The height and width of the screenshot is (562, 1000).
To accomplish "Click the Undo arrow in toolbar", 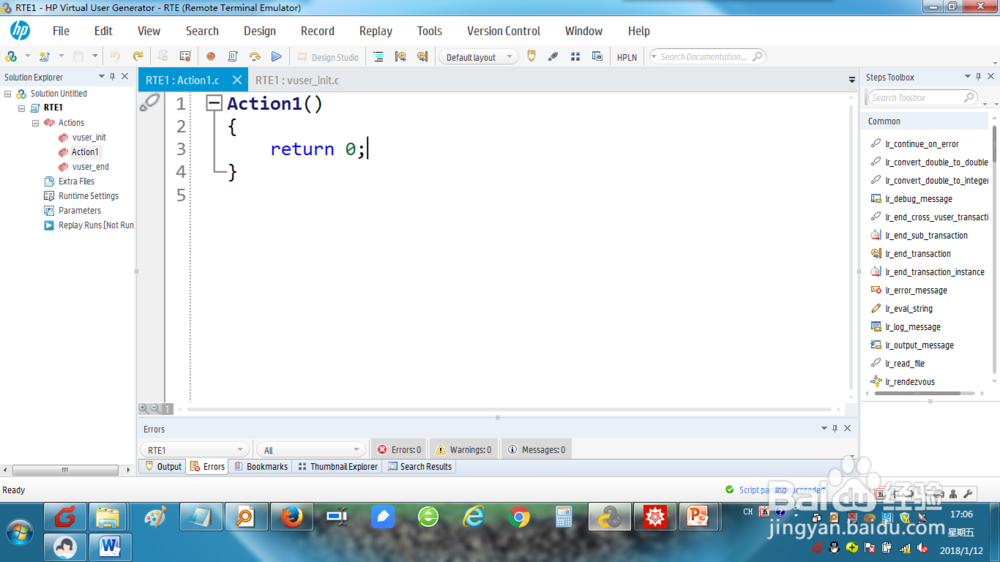I will coord(115,56).
